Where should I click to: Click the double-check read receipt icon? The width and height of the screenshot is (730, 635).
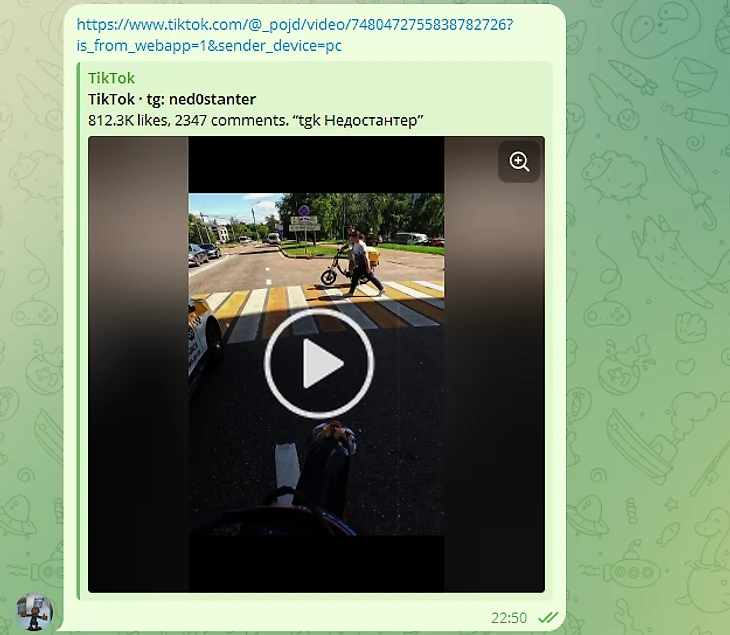coord(548,617)
